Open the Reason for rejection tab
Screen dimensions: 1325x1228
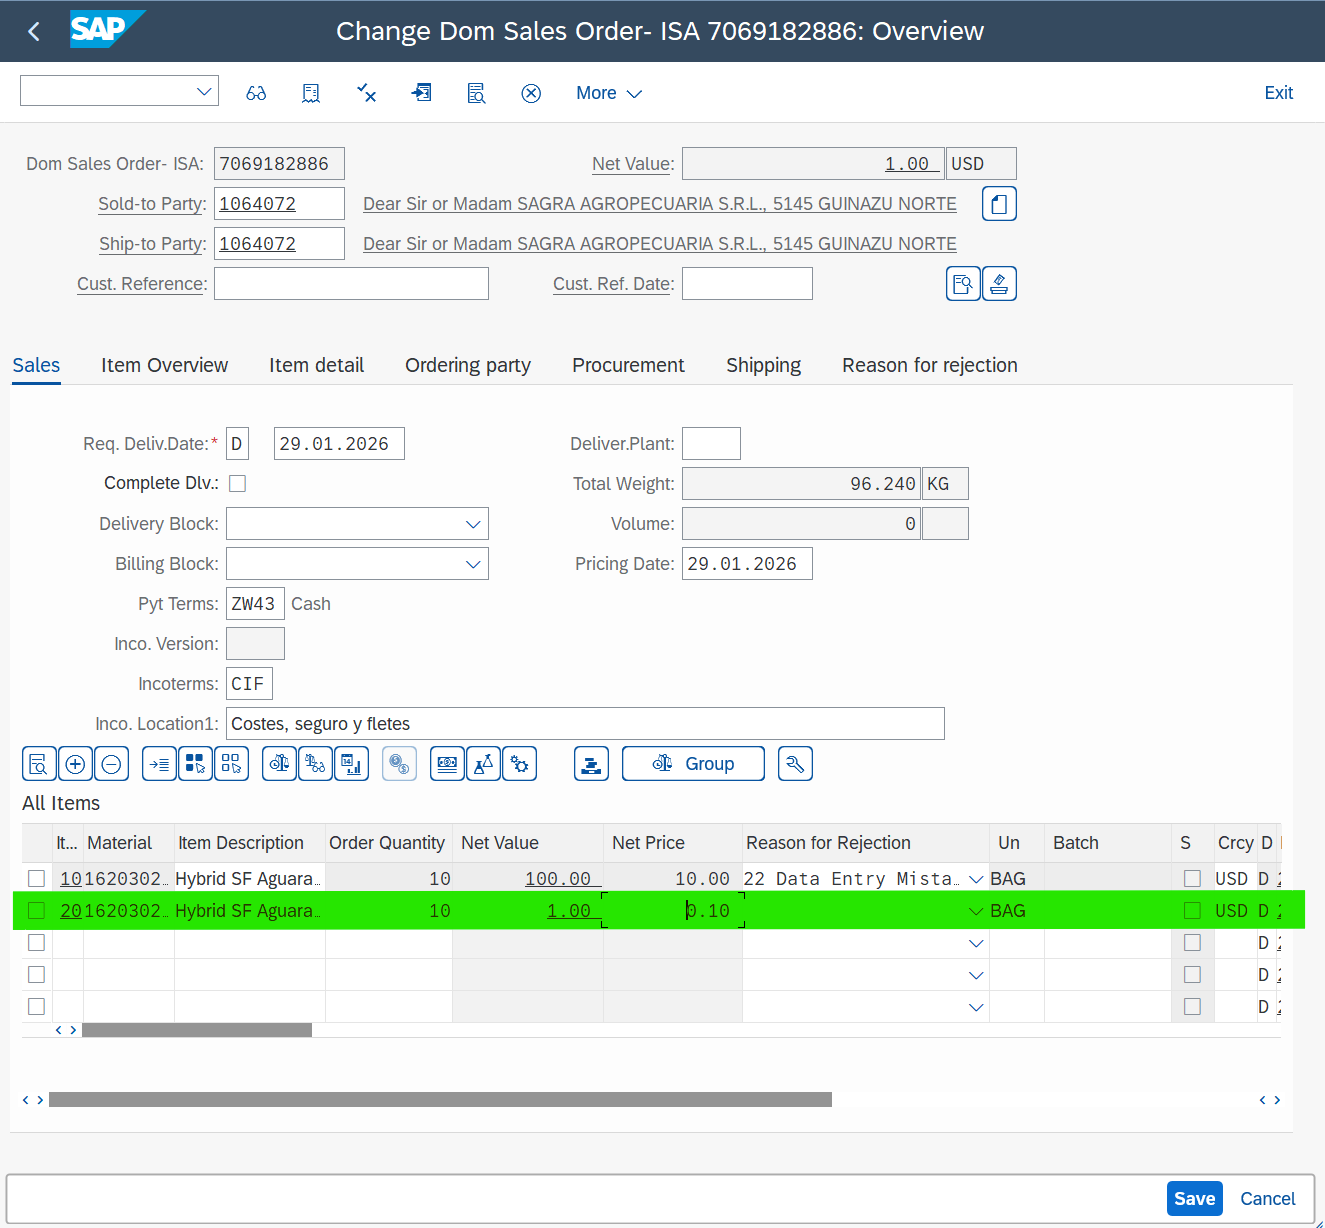pyautogui.click(x=929, y=365)
